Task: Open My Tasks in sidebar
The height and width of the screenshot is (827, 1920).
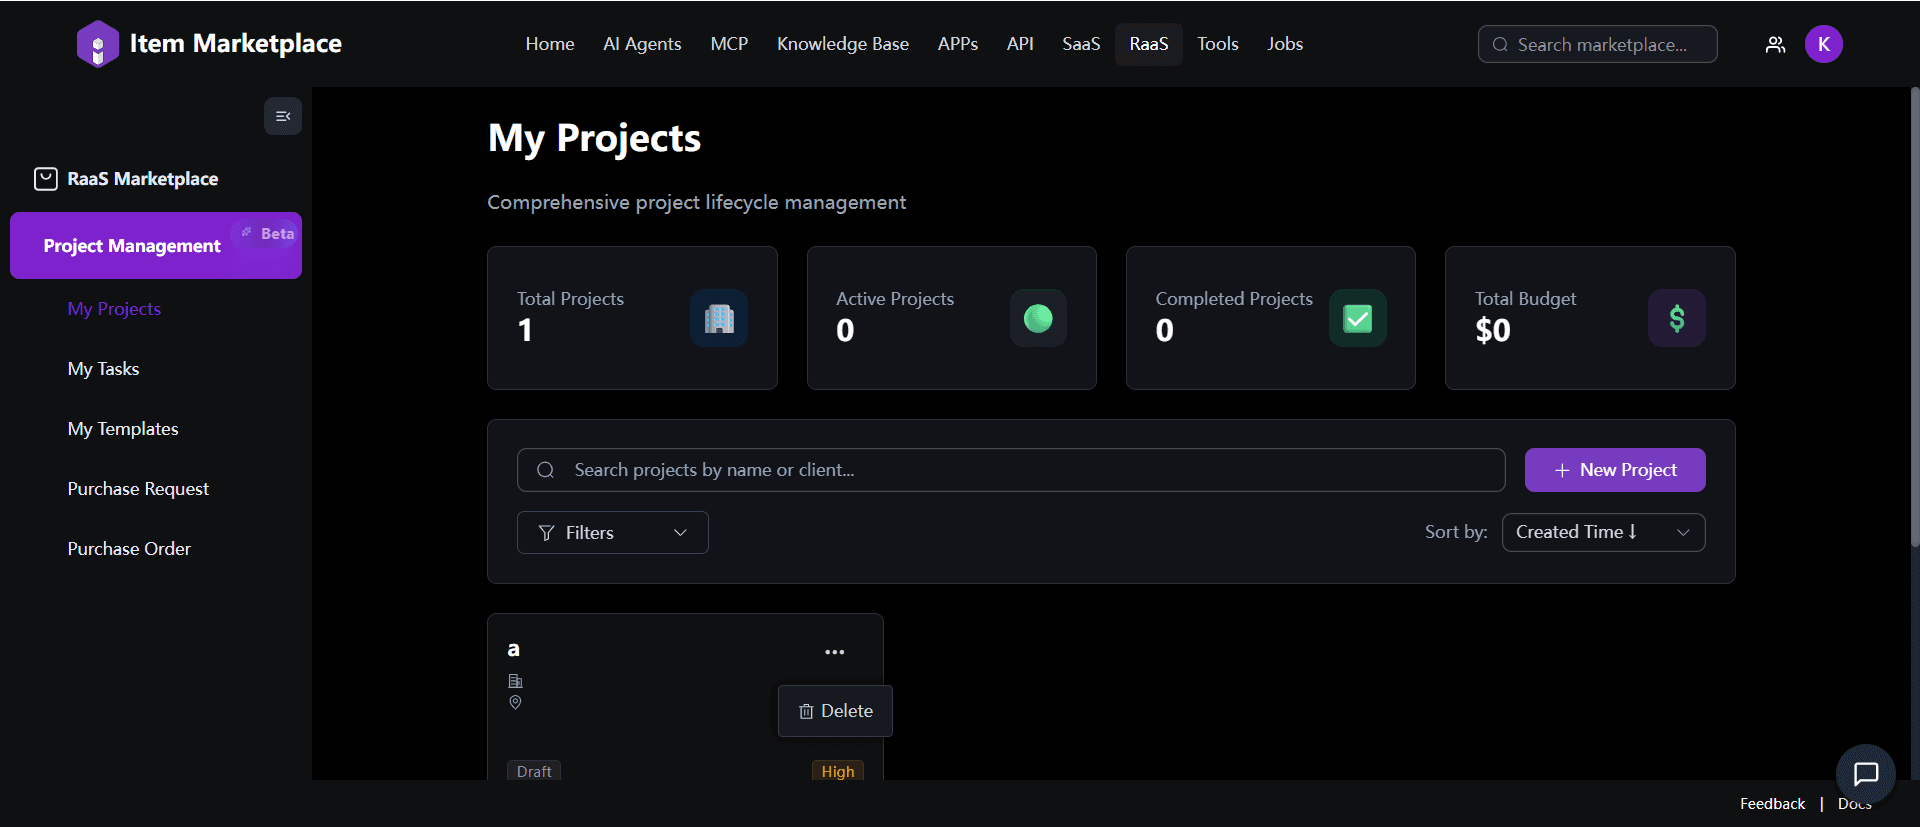Action: [x=103, y=369]
